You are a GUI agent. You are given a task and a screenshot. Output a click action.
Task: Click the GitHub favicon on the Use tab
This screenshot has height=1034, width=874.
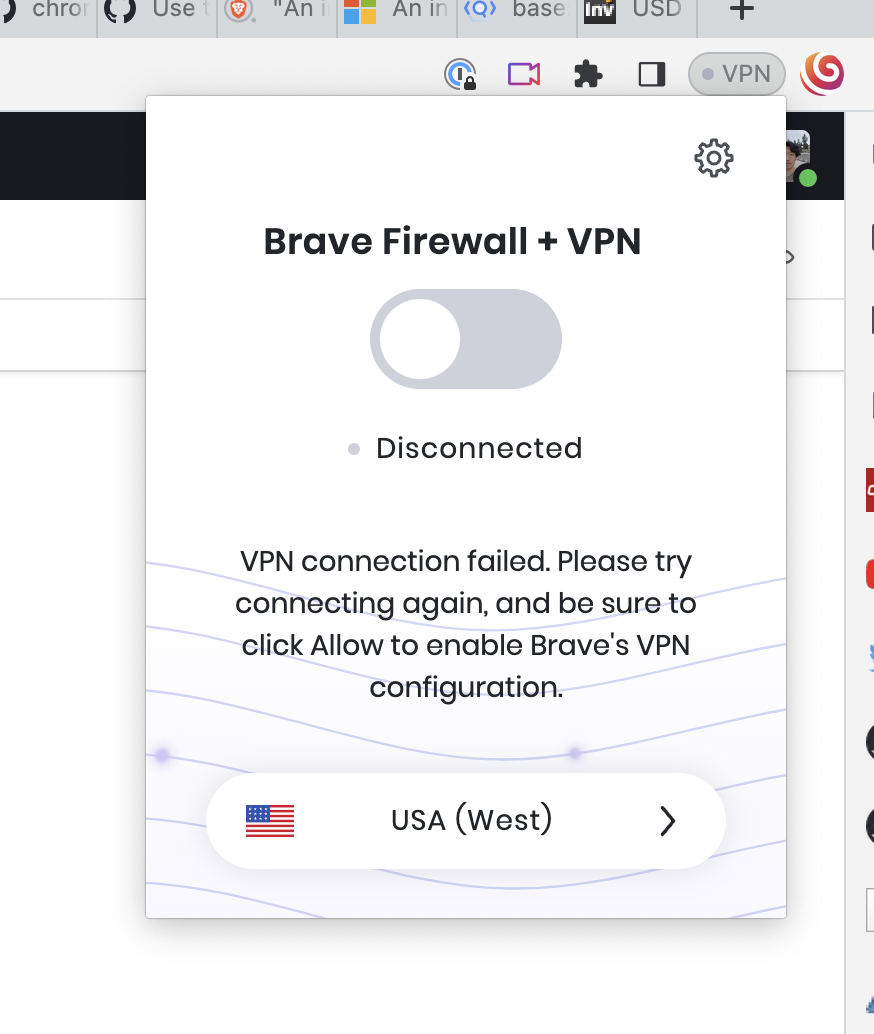121,12
